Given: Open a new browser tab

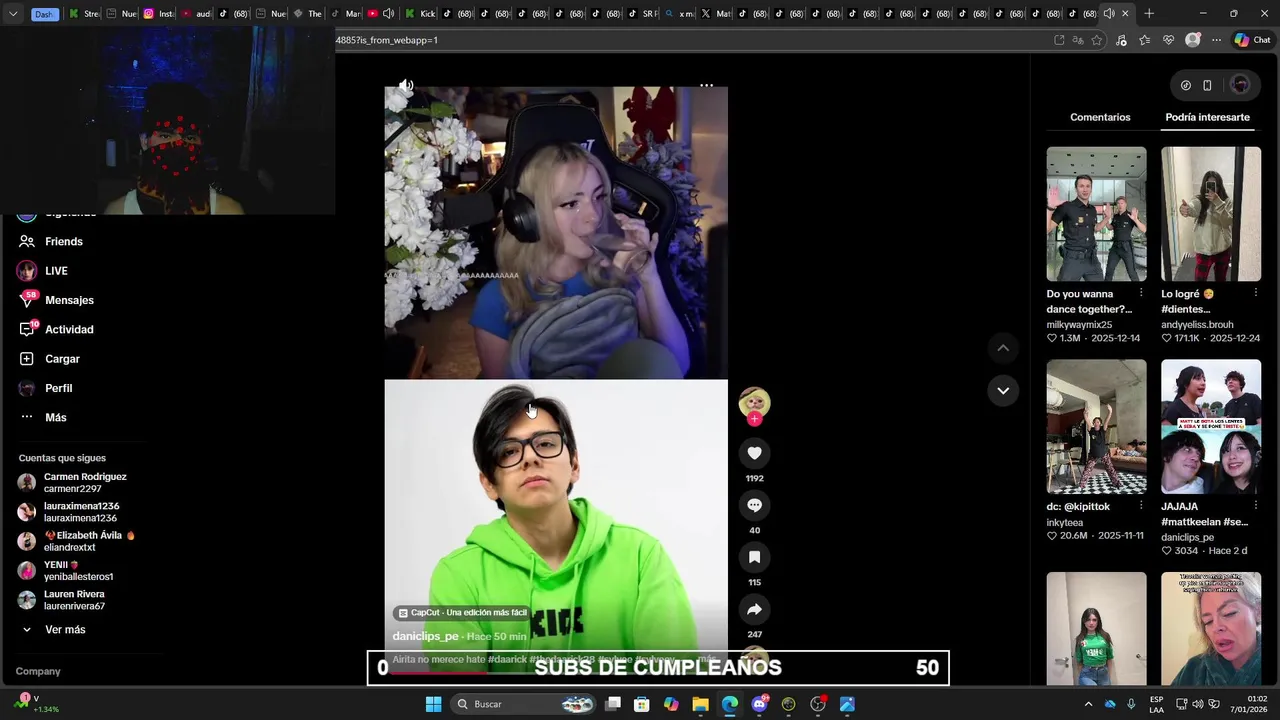Looking at the screenshot, I should pyautogui.click(x=1149, y=14).
